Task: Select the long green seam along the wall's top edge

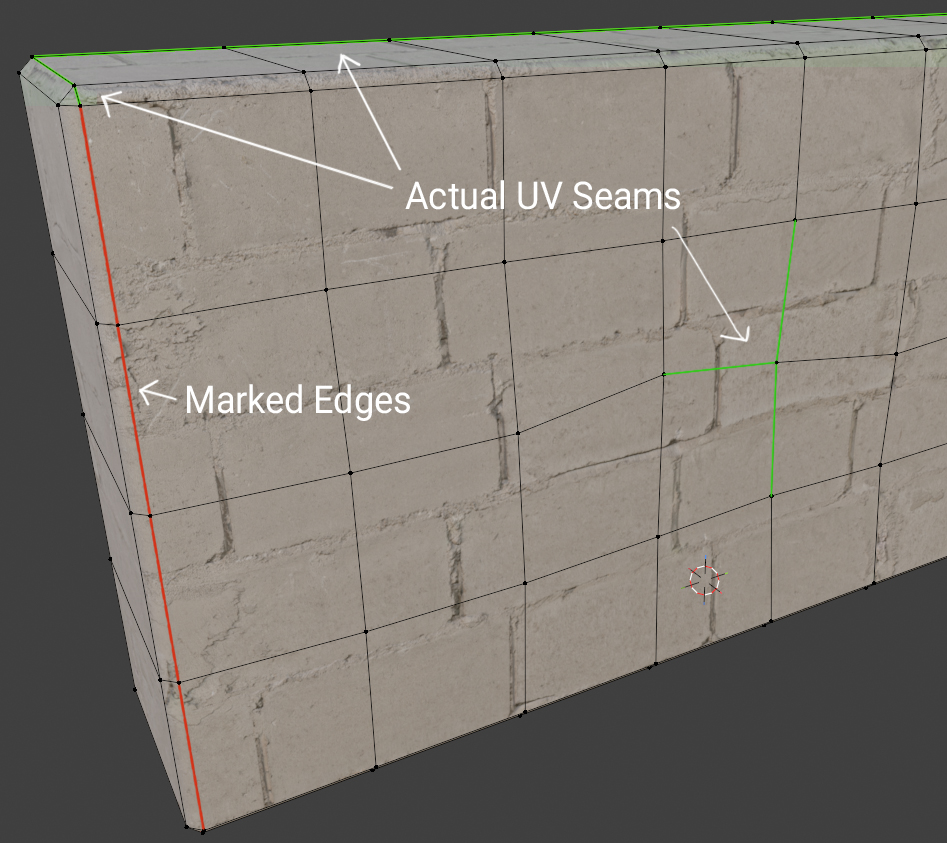Action: [x=489, y=36]
